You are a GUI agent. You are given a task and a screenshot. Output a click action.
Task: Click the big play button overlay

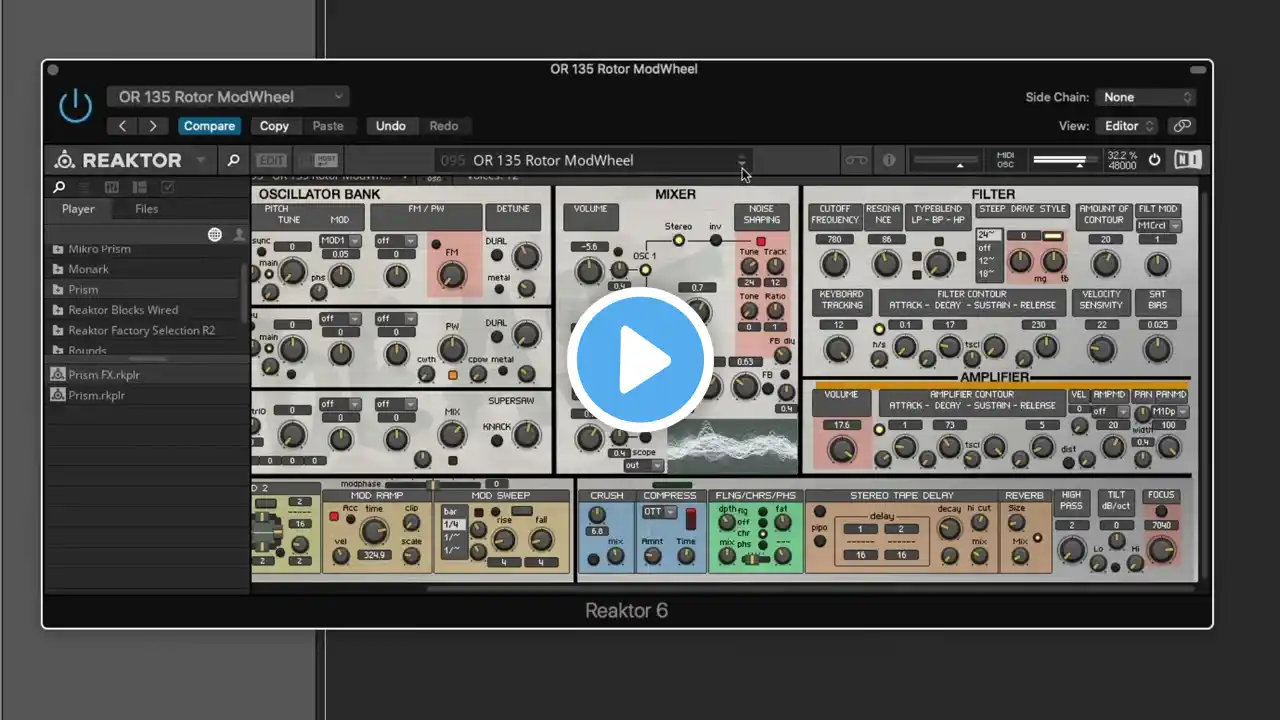tap(640, 360)
